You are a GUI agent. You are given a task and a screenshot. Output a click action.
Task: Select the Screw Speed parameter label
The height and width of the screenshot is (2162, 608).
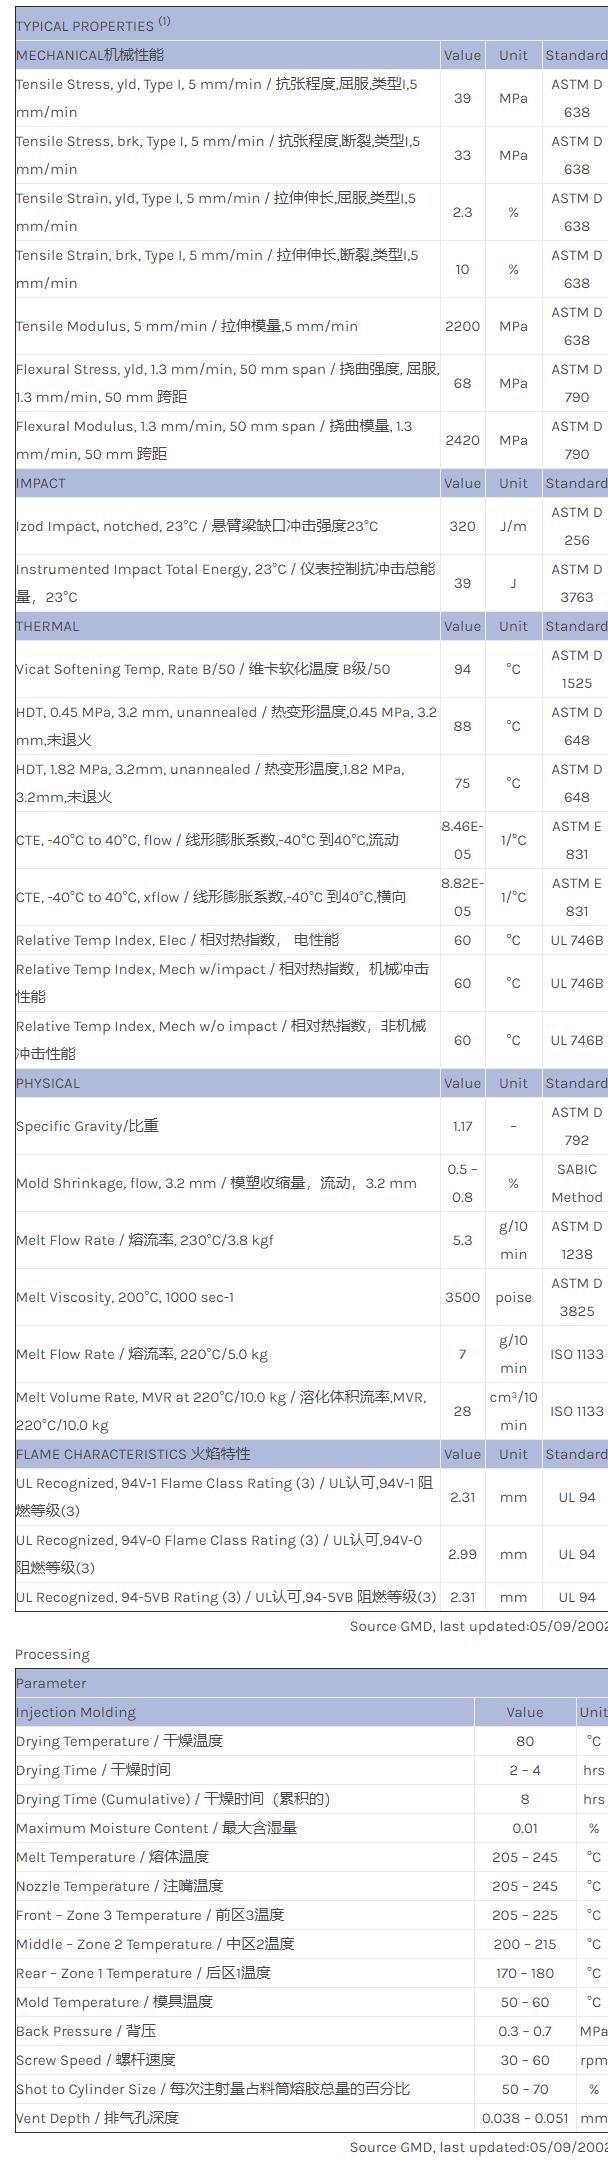click(x=96, y=2059)
